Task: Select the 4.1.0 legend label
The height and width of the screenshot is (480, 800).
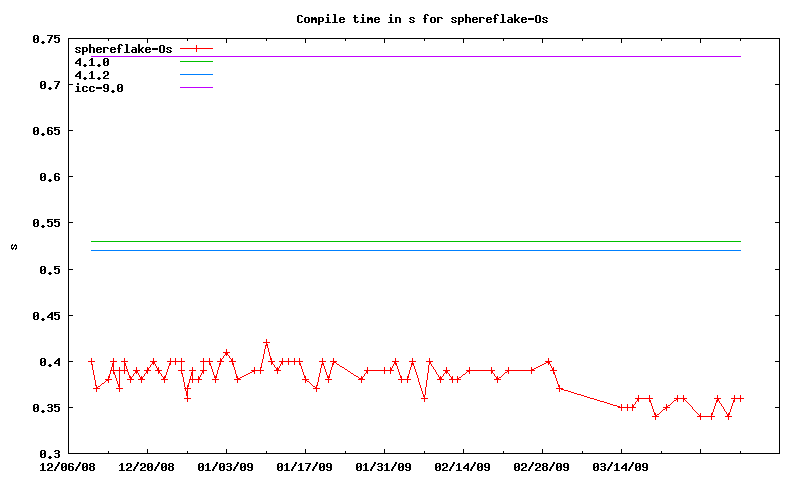Action: [x=92, y=62]
